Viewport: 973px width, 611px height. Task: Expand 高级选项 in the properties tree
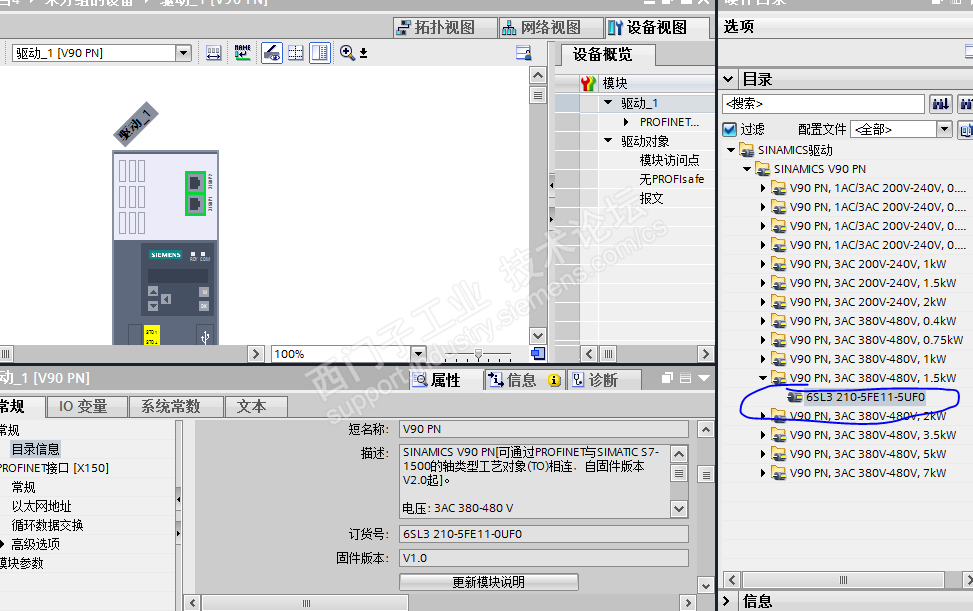coord(2,544)
